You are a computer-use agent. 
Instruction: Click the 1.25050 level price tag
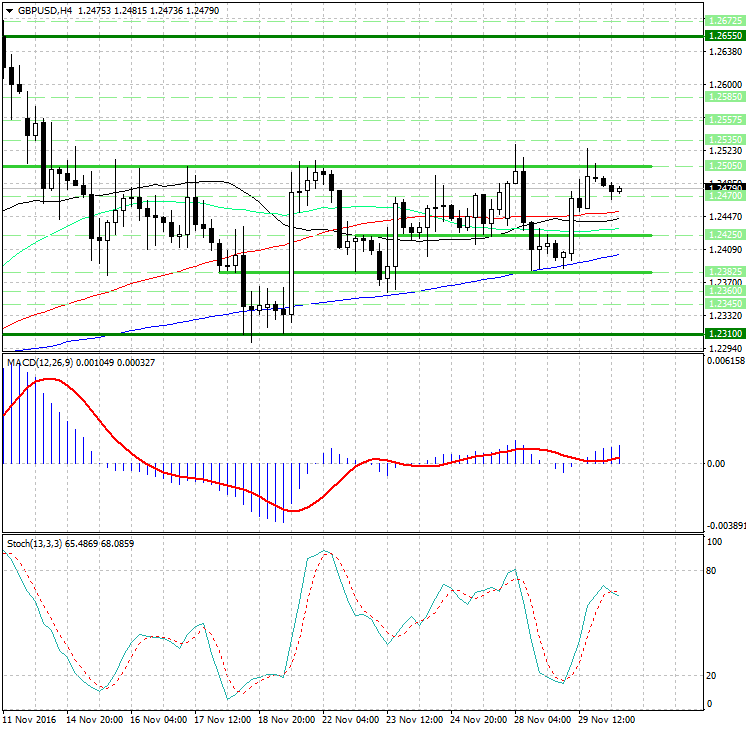point(725,166)
